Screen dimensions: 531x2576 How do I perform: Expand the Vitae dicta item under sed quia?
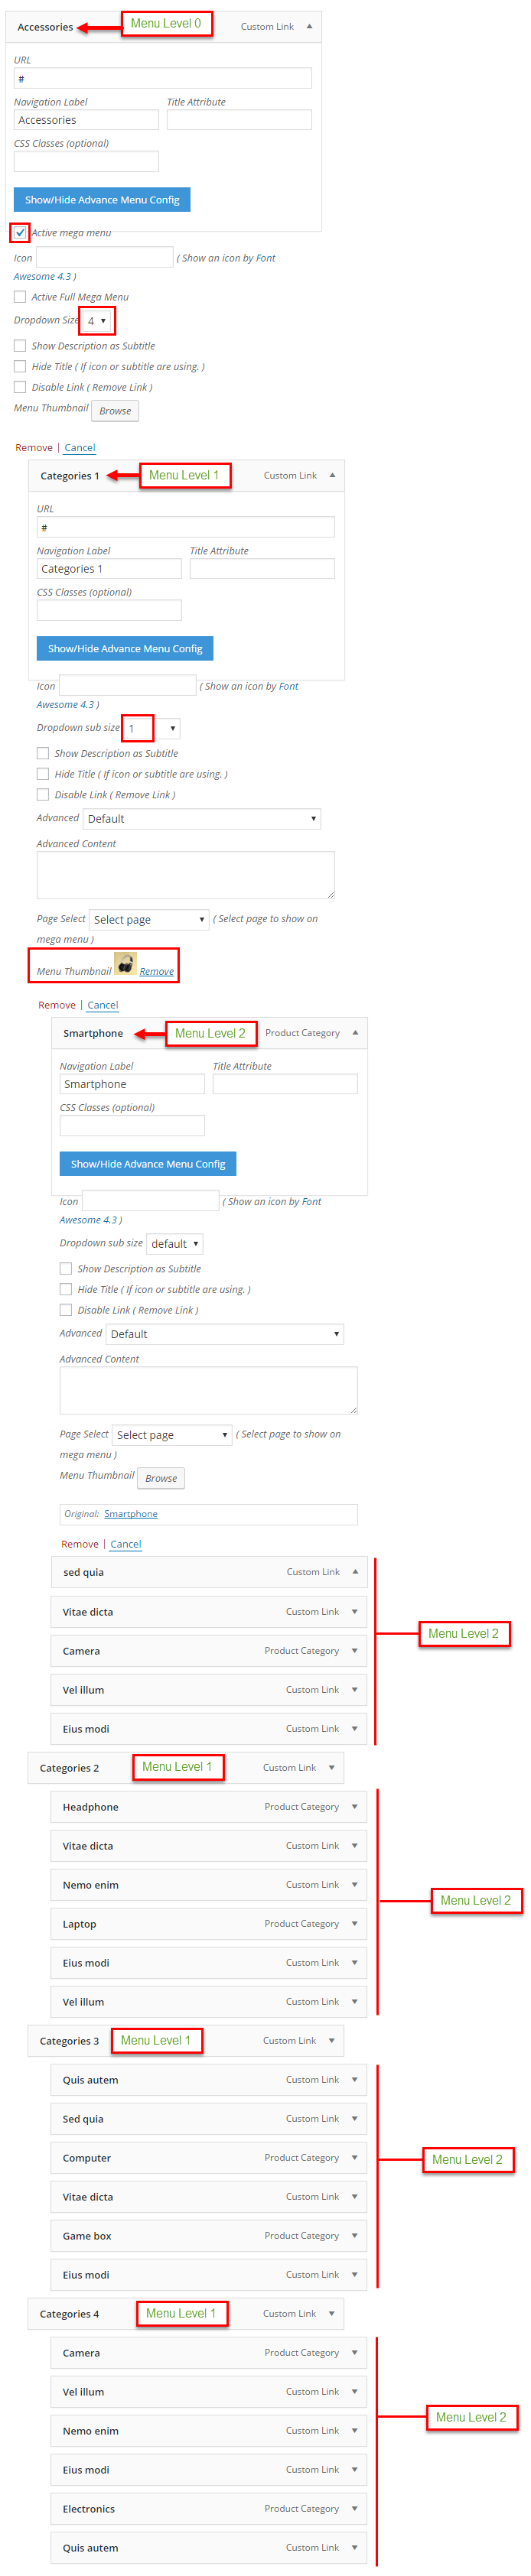tap(355, 1612)
